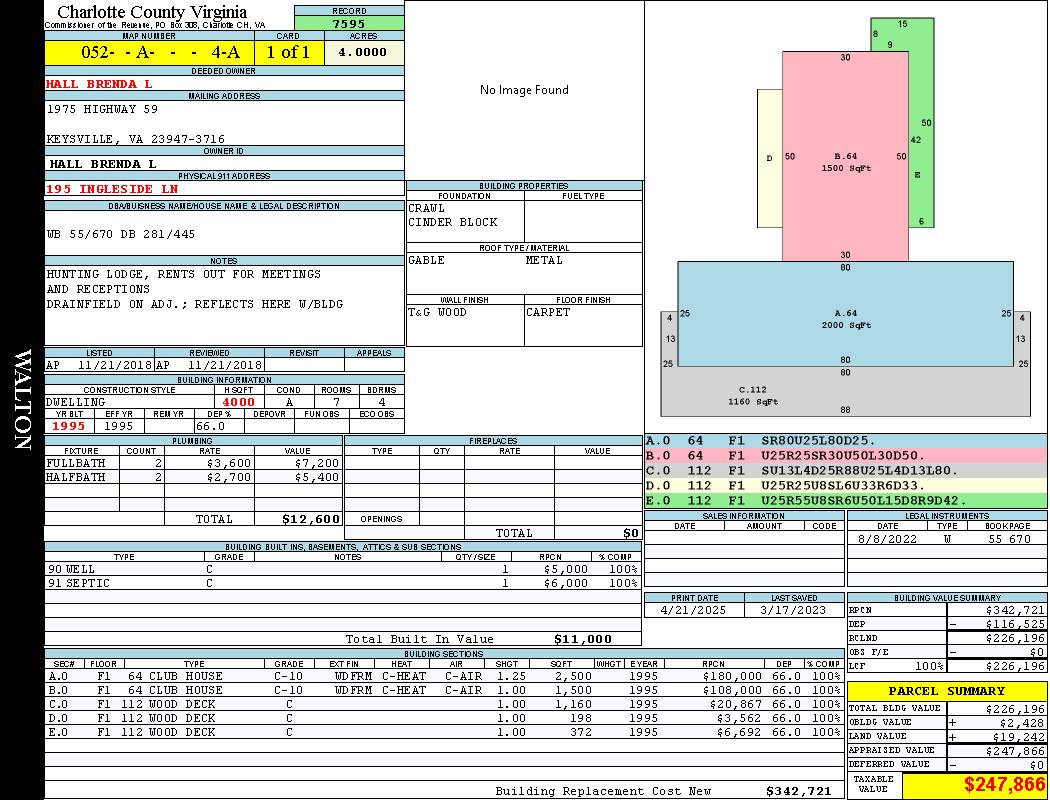Click the DRAINFIELD ON ADJ. notes line
This screenshot has width=1050, height=800.
[195, 304]
